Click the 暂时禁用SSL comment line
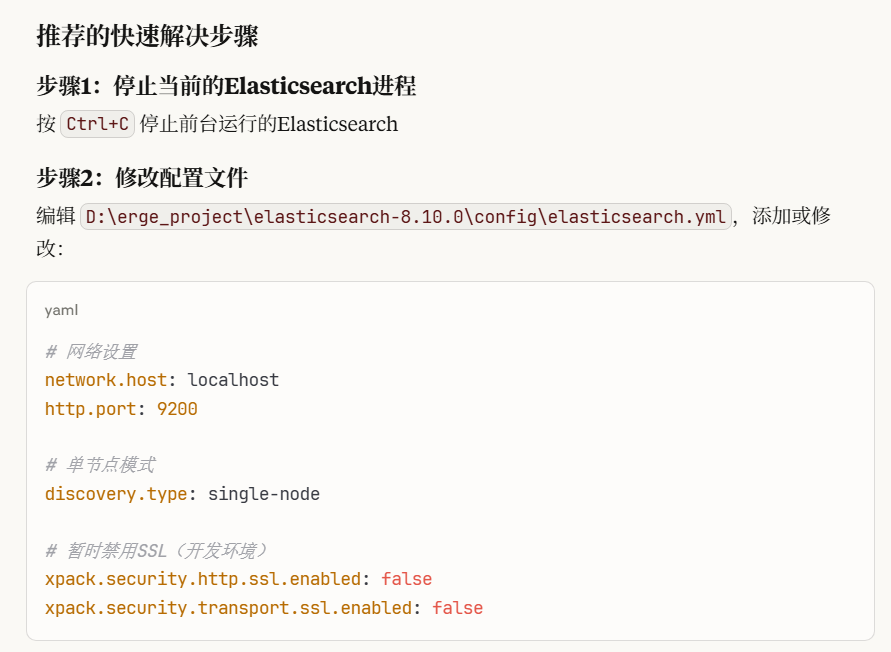 157,551
